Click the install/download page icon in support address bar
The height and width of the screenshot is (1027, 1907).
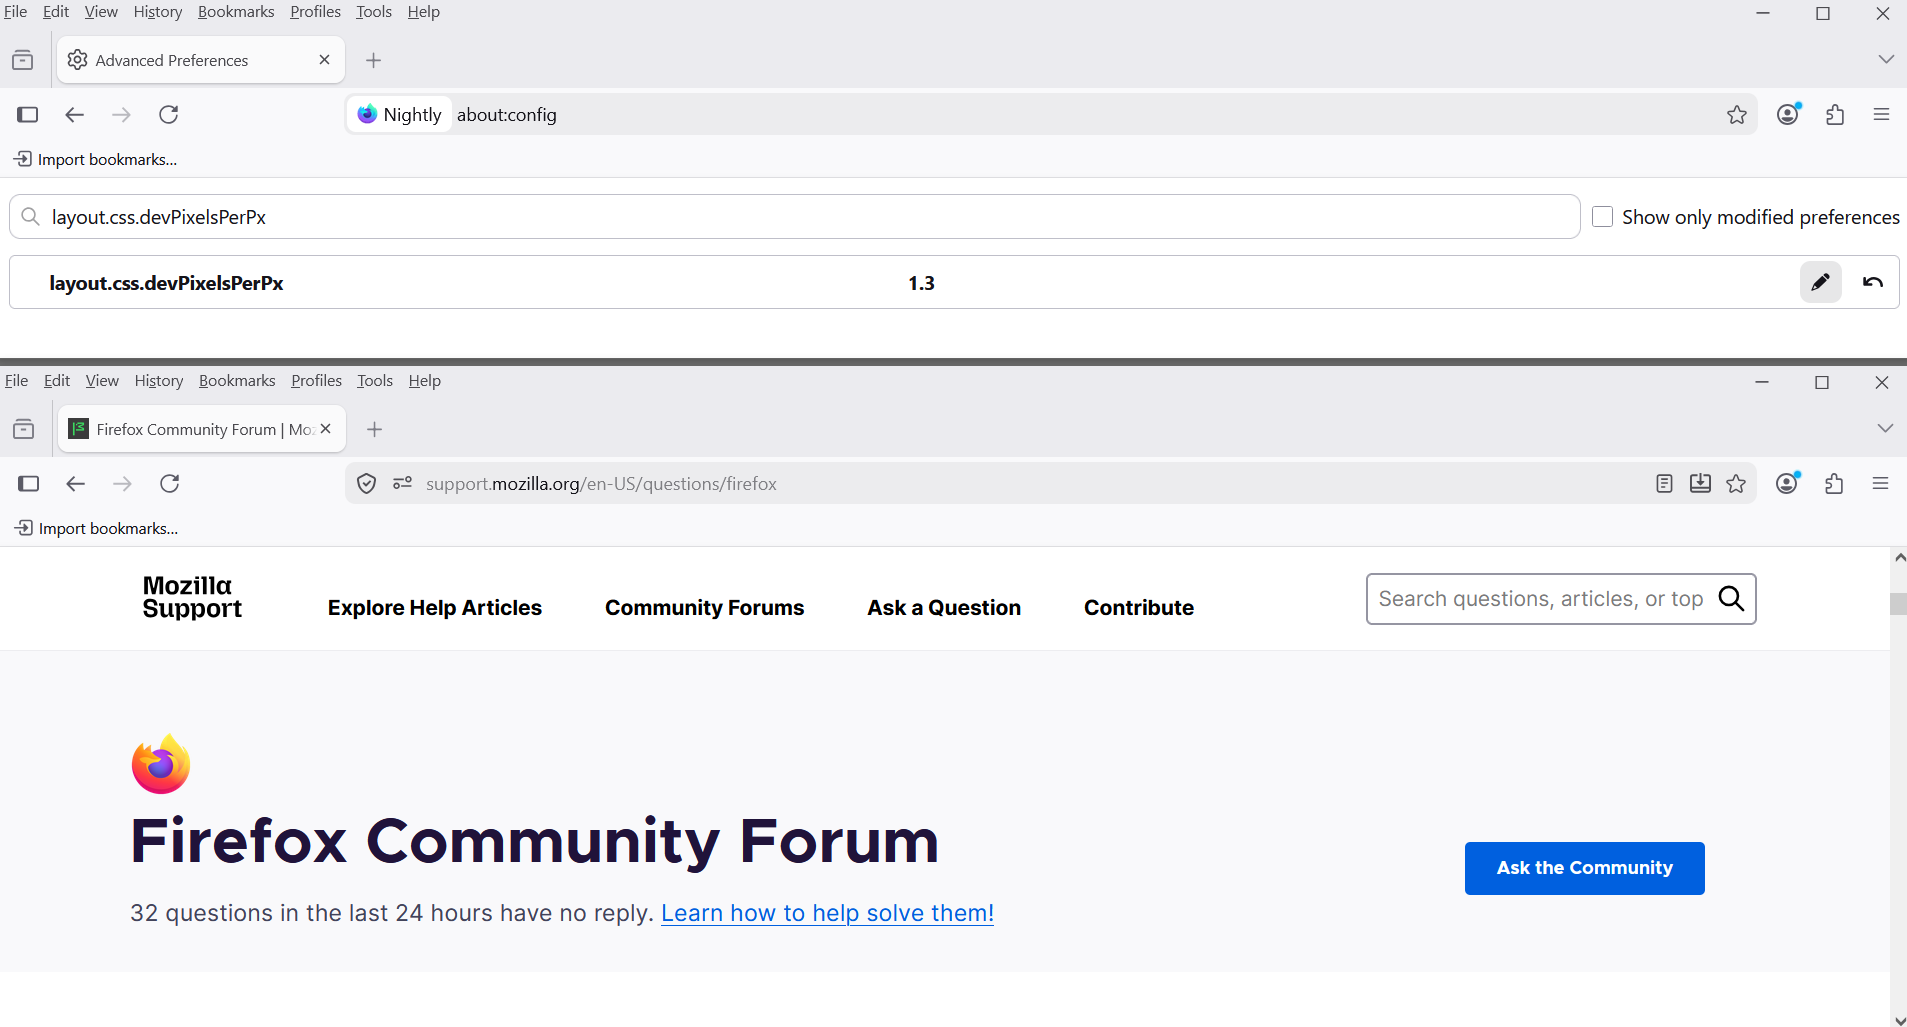click(1700, 484)
